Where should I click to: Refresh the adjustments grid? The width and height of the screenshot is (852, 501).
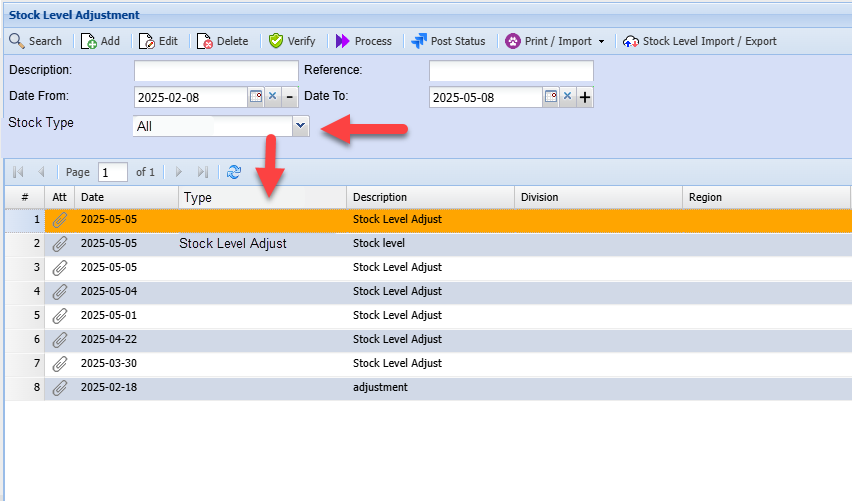point(234,172)
